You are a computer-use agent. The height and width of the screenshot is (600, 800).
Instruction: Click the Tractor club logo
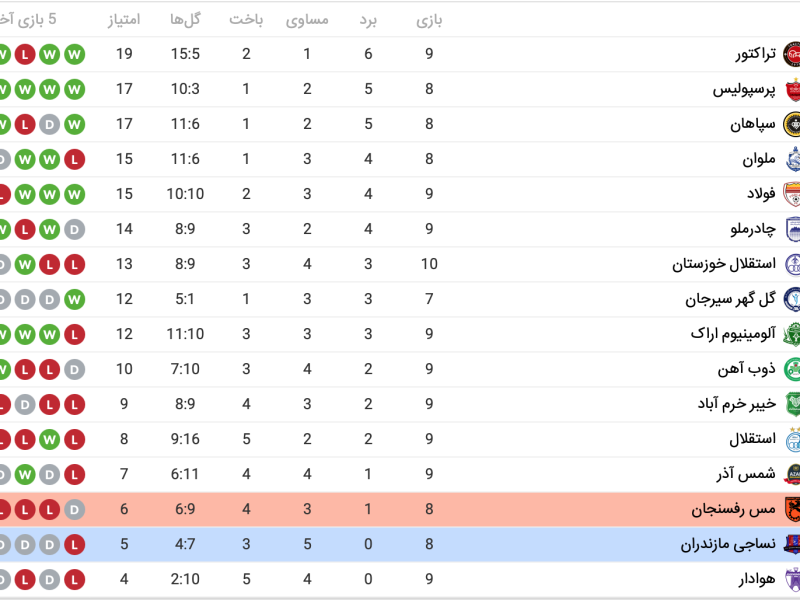click(791, 54)
